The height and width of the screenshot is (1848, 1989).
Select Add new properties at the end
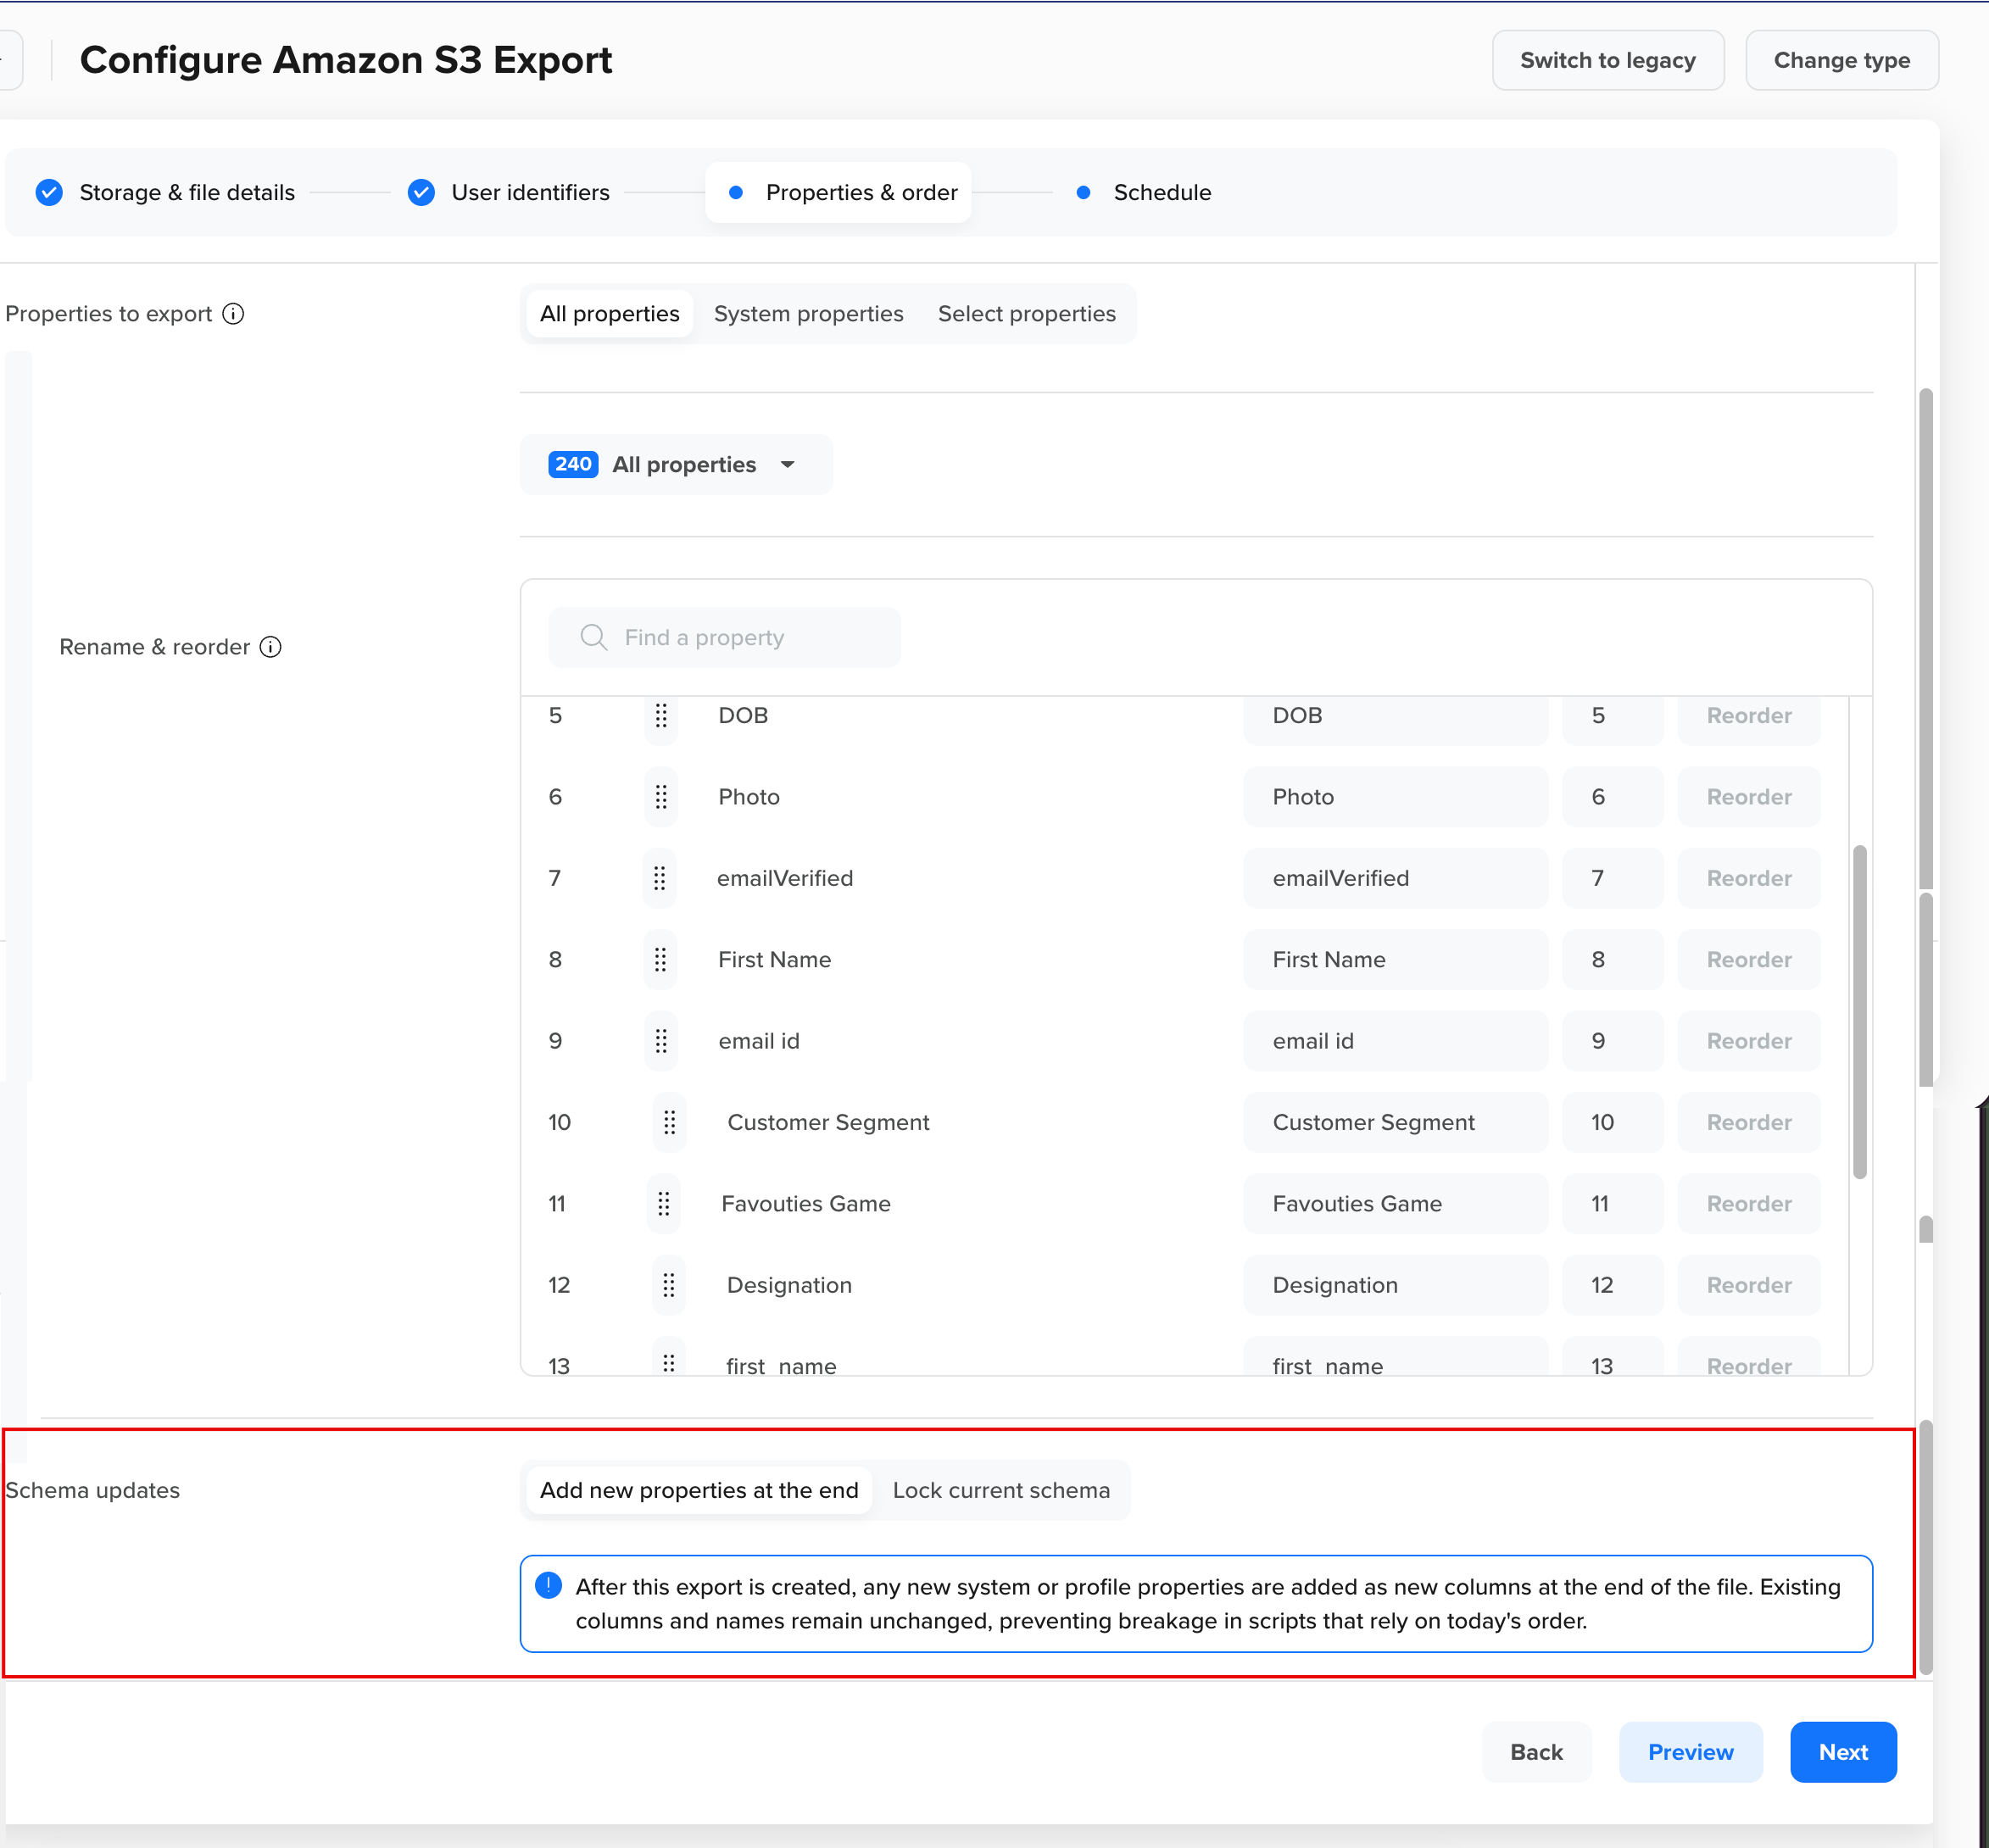[697, 1489]
